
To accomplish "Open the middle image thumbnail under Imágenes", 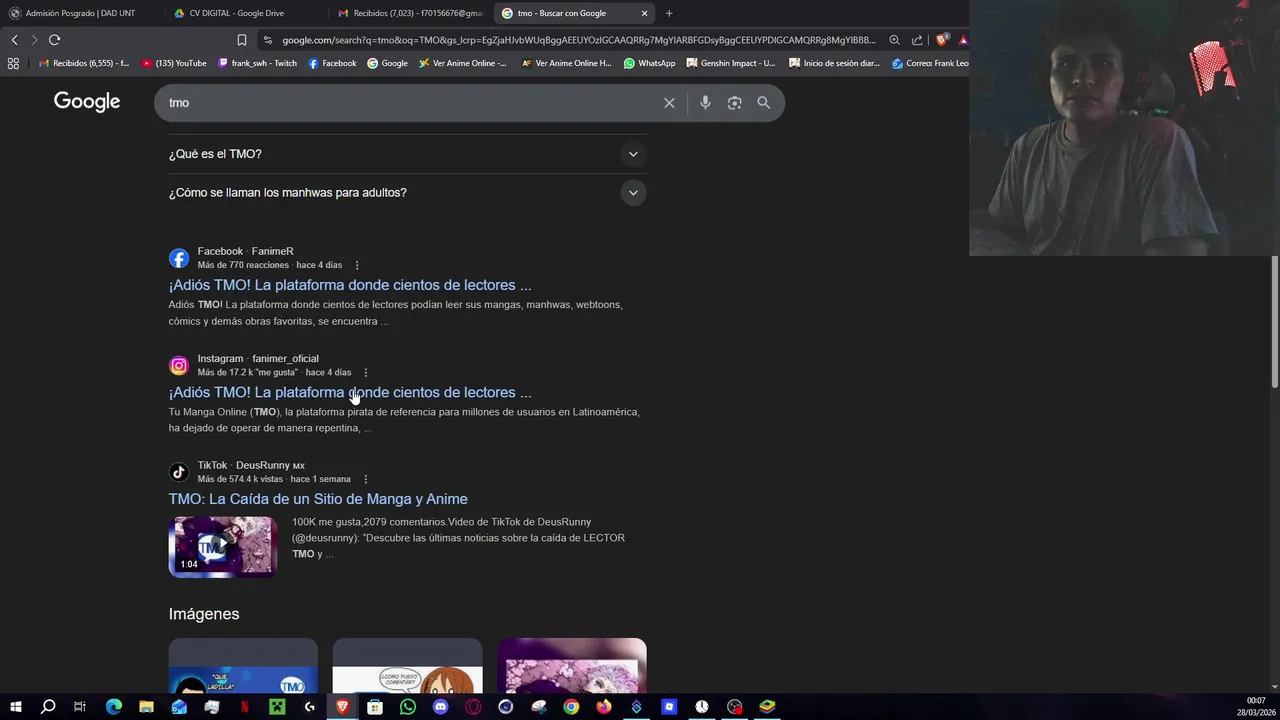I will point(407,666).
